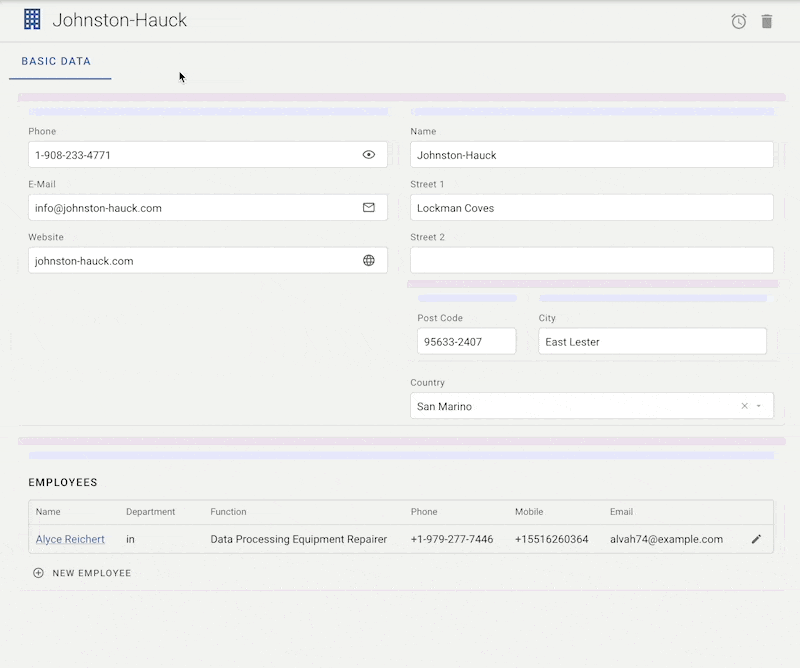Expand the Country dropdown arrow
This screenshot has width=800, height=668.
coord(759,406)
